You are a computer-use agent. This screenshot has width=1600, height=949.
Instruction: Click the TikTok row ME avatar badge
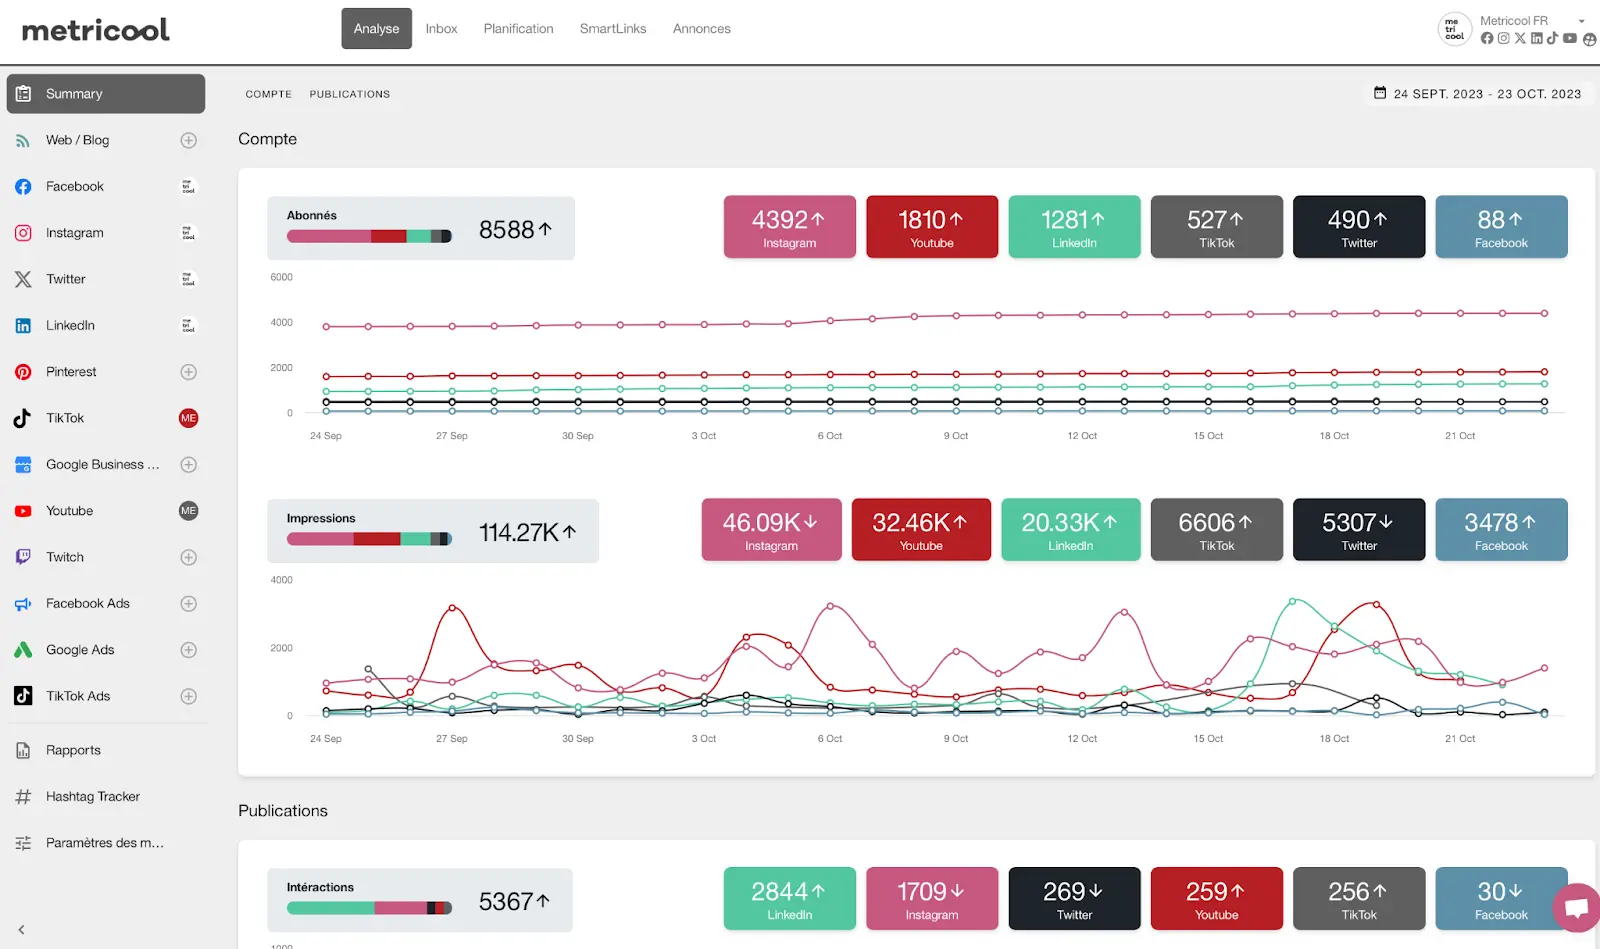click(188, 418)
